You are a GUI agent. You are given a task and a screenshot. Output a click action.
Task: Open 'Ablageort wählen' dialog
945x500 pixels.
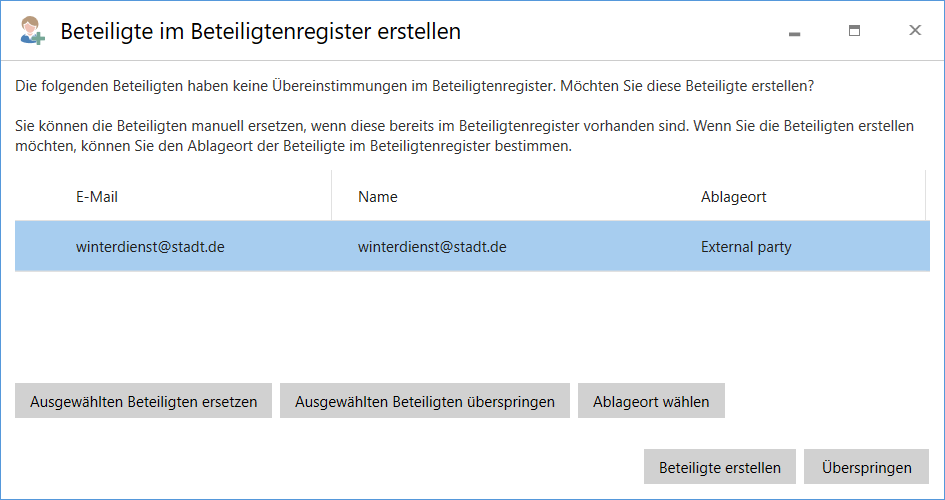651,401
